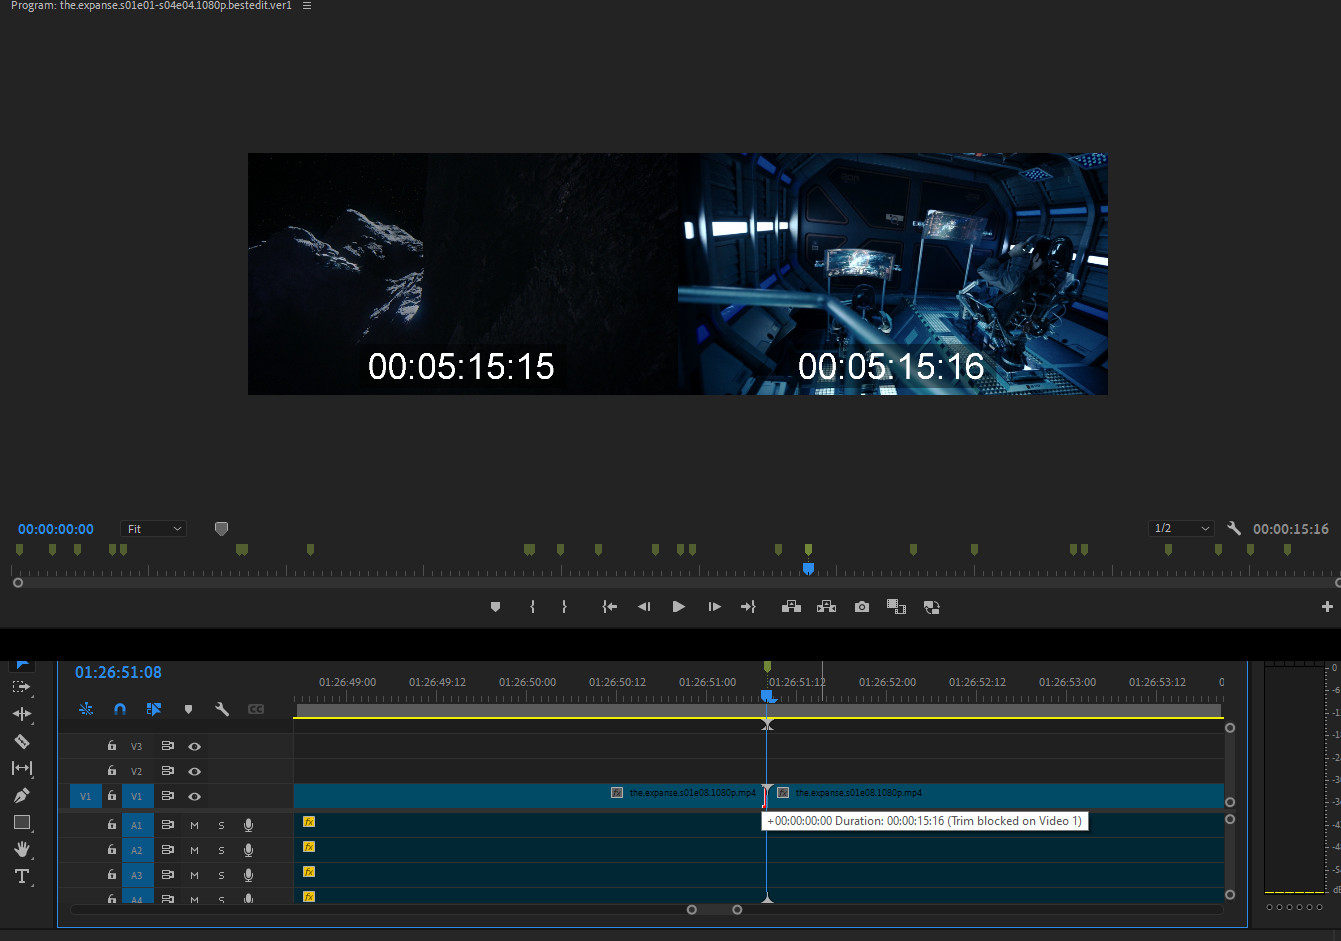Open the Fit zoom level dropdown
The image size is (1341, 941).
(153, 529)
